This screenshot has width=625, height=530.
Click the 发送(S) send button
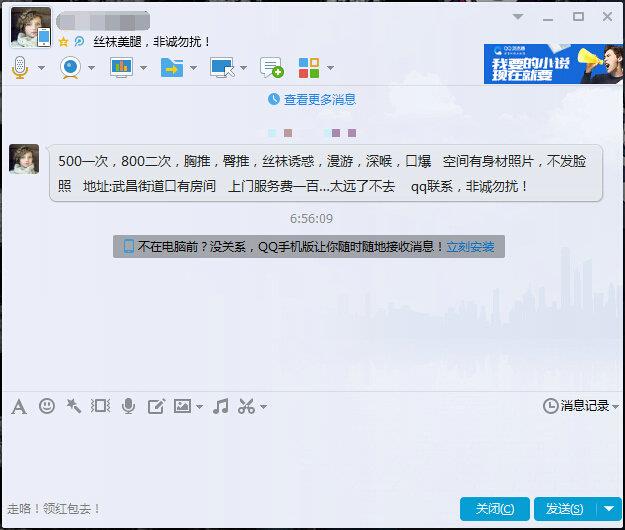coord(565,509)
